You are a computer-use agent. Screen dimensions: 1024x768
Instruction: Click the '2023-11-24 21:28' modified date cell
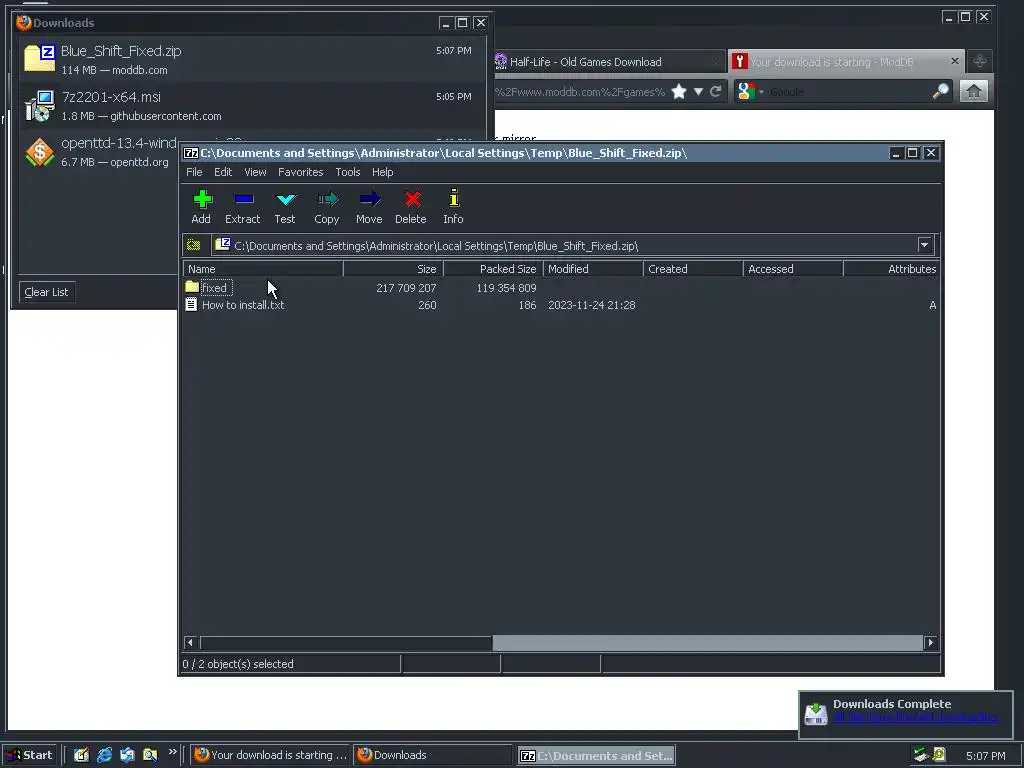pyautogui.click(x=592, y=305)
